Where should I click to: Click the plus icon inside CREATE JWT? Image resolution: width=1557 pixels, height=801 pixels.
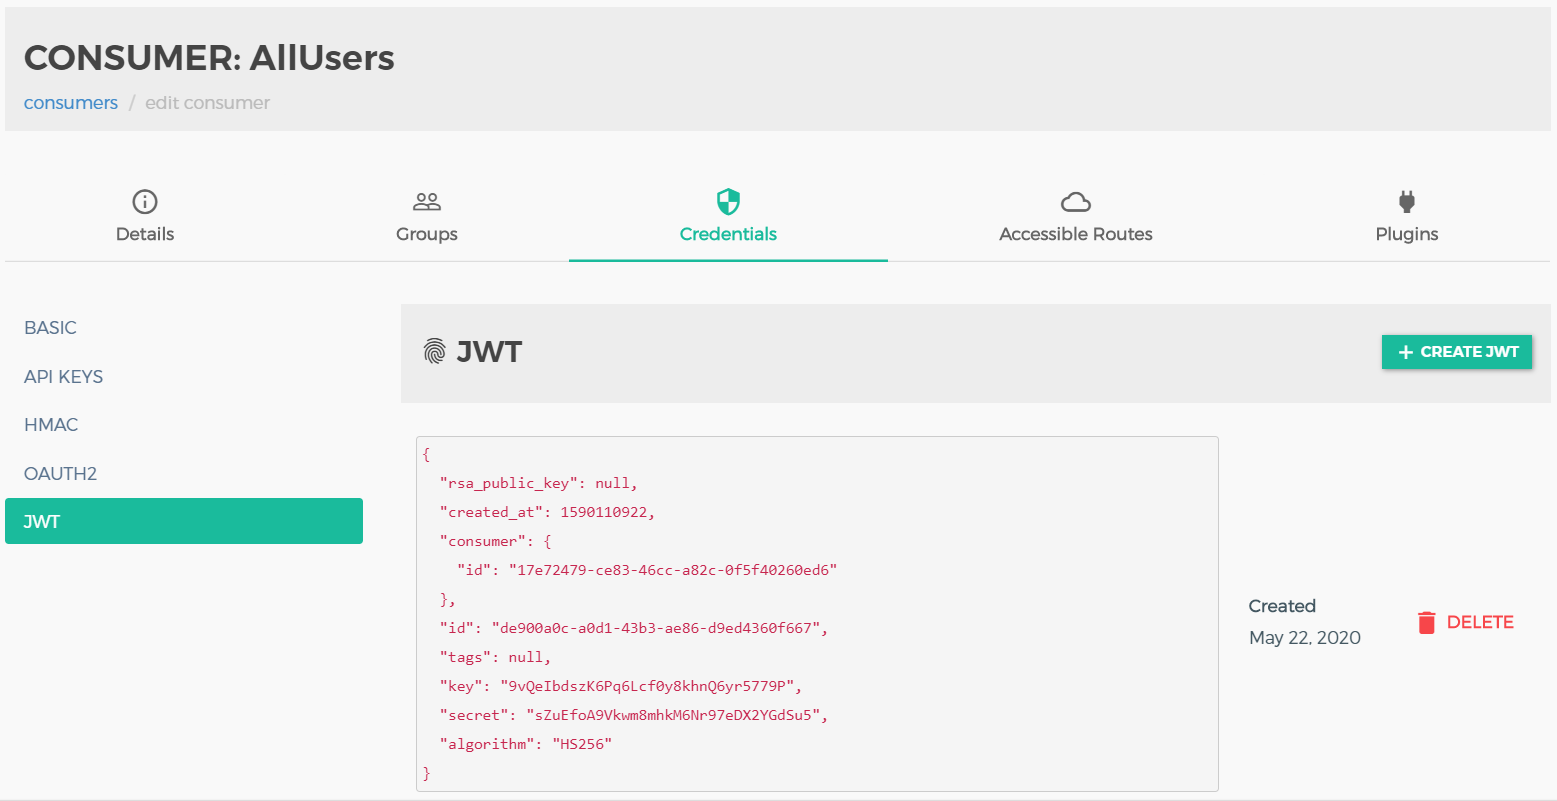click(1406, 352)
